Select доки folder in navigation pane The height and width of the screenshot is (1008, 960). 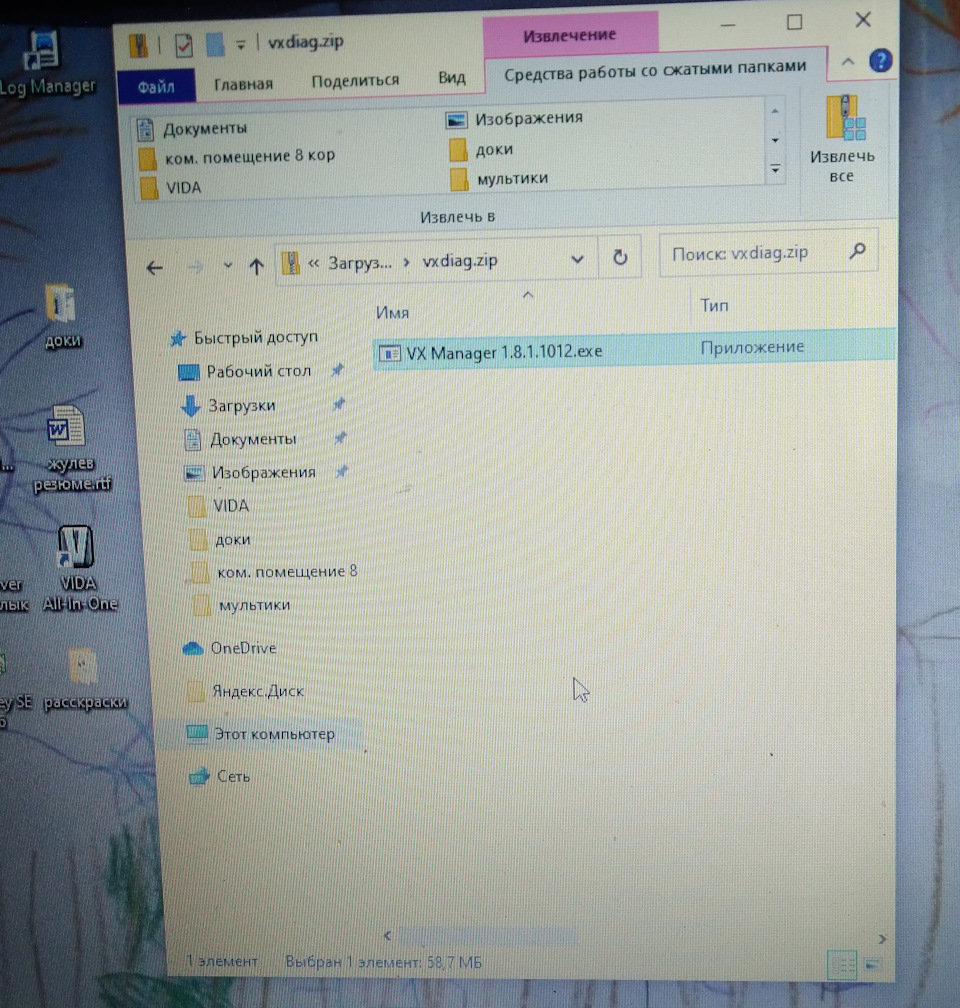click(x=221, y=540)
